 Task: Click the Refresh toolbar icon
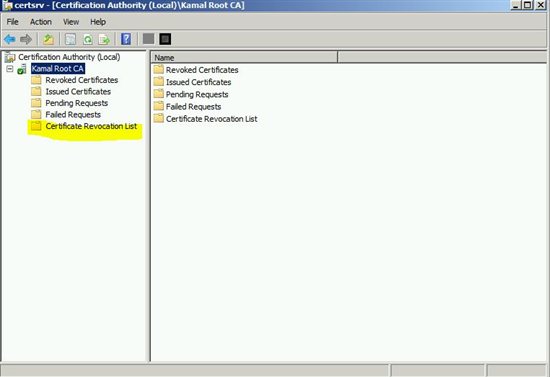pos(88,39)
